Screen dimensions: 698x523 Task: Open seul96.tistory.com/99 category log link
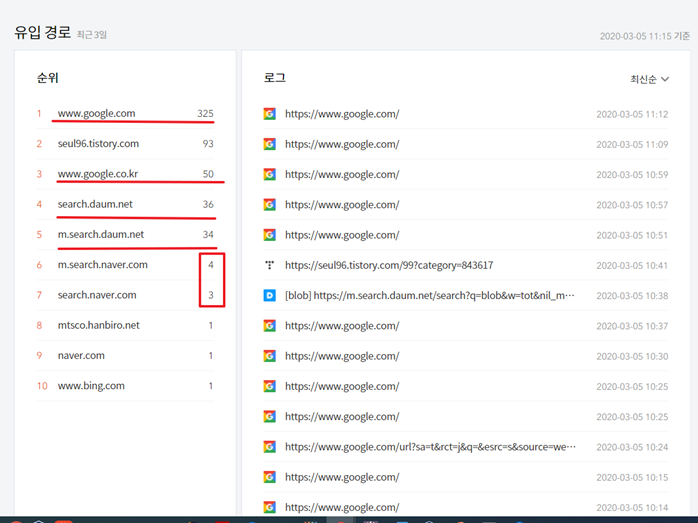389,265
